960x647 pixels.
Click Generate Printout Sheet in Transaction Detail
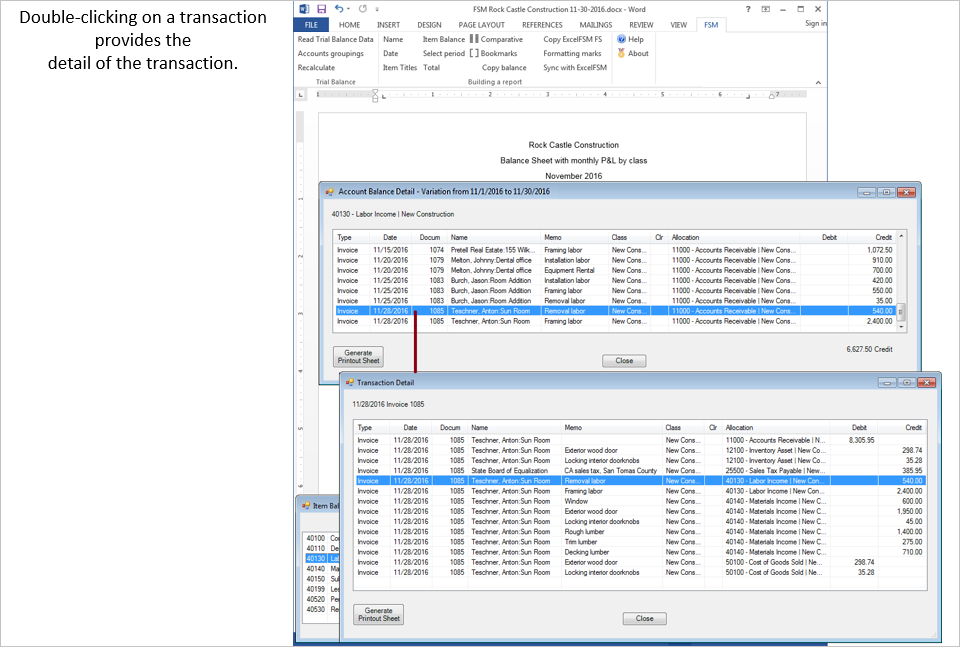pos(378,615)
